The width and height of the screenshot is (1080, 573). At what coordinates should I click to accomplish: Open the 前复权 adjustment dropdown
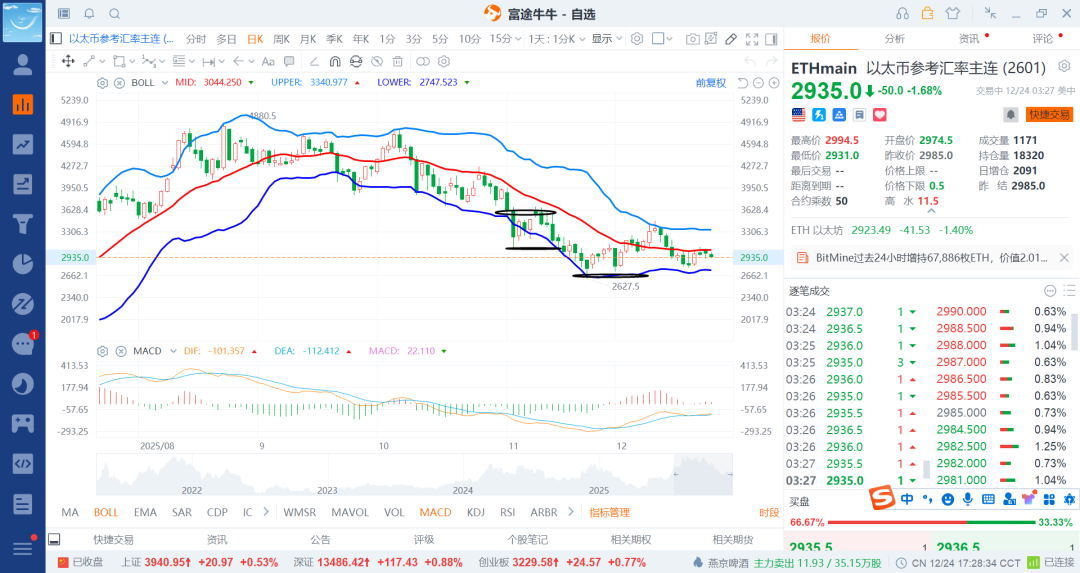click(711, 83)
